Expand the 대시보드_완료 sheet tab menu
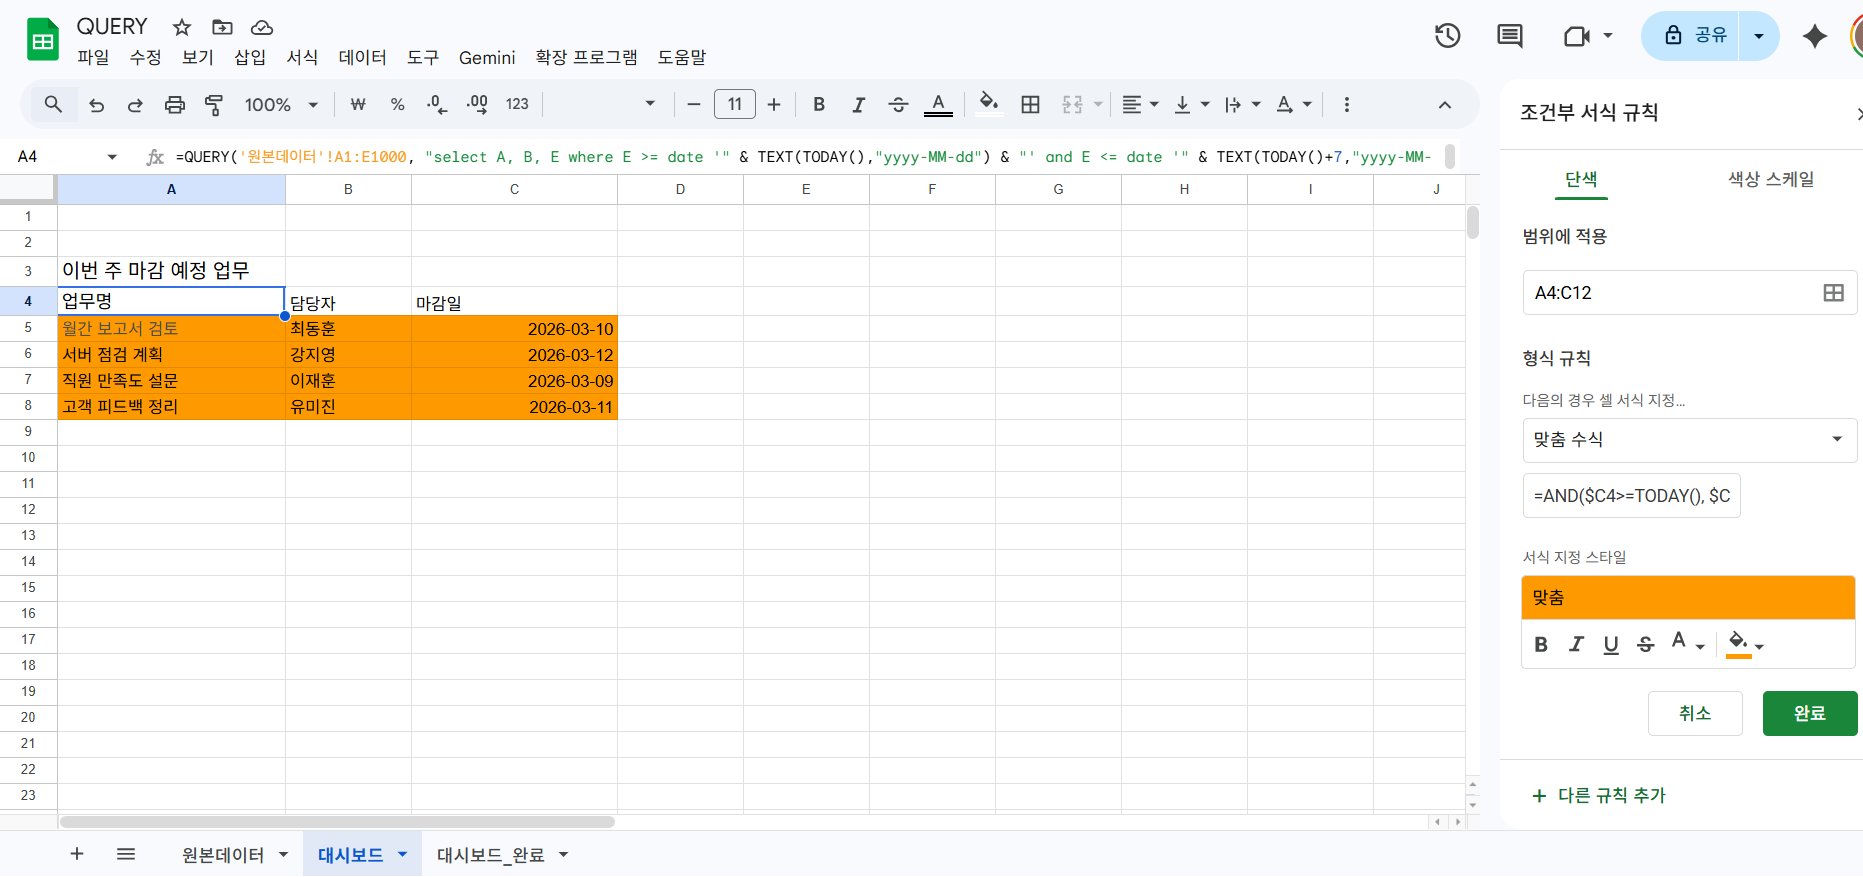Image resolution: width=1863 pixels, height=877 pixels. (x=564, y=855)
